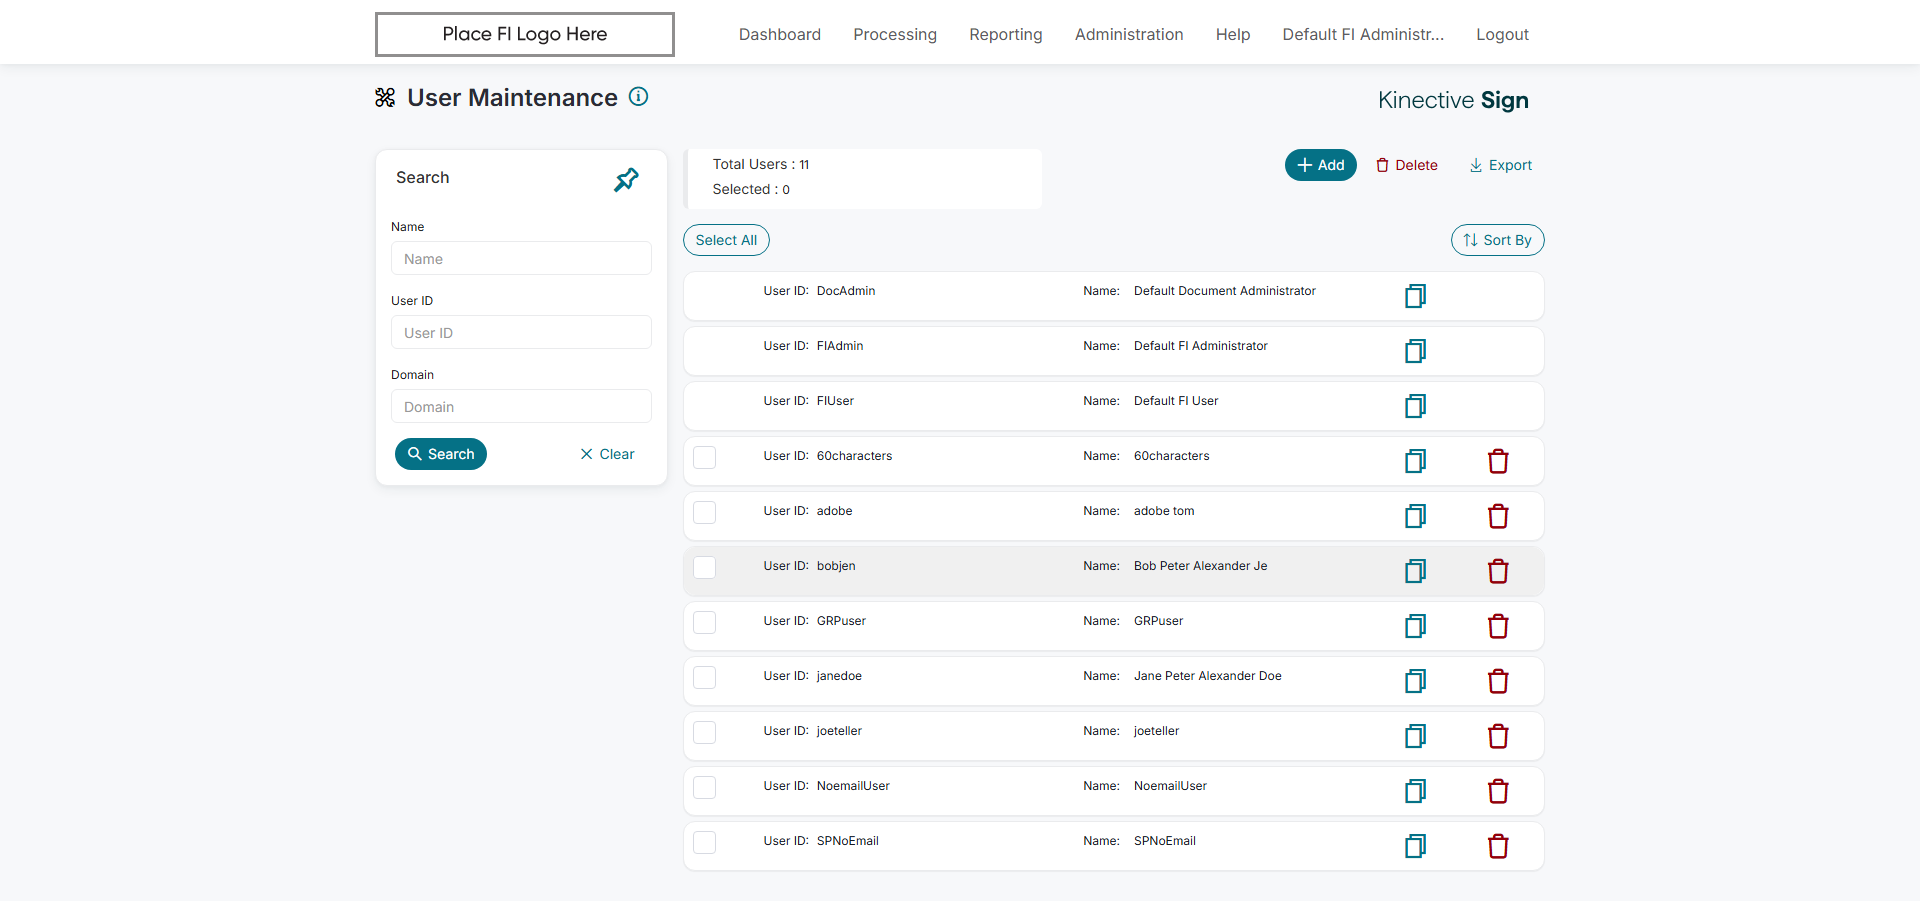Open the Processing menu
Viewport: 1920px width, 901px height.
[895, 34]
